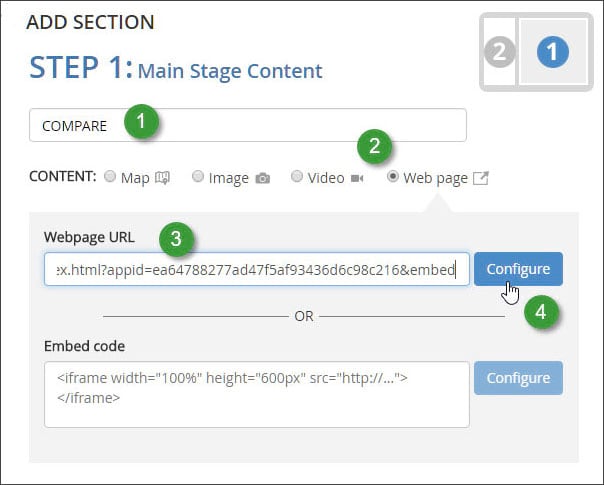Select the Video content radio button
The width and height of the screenshot is (604, 485).
tap(297, 177)
